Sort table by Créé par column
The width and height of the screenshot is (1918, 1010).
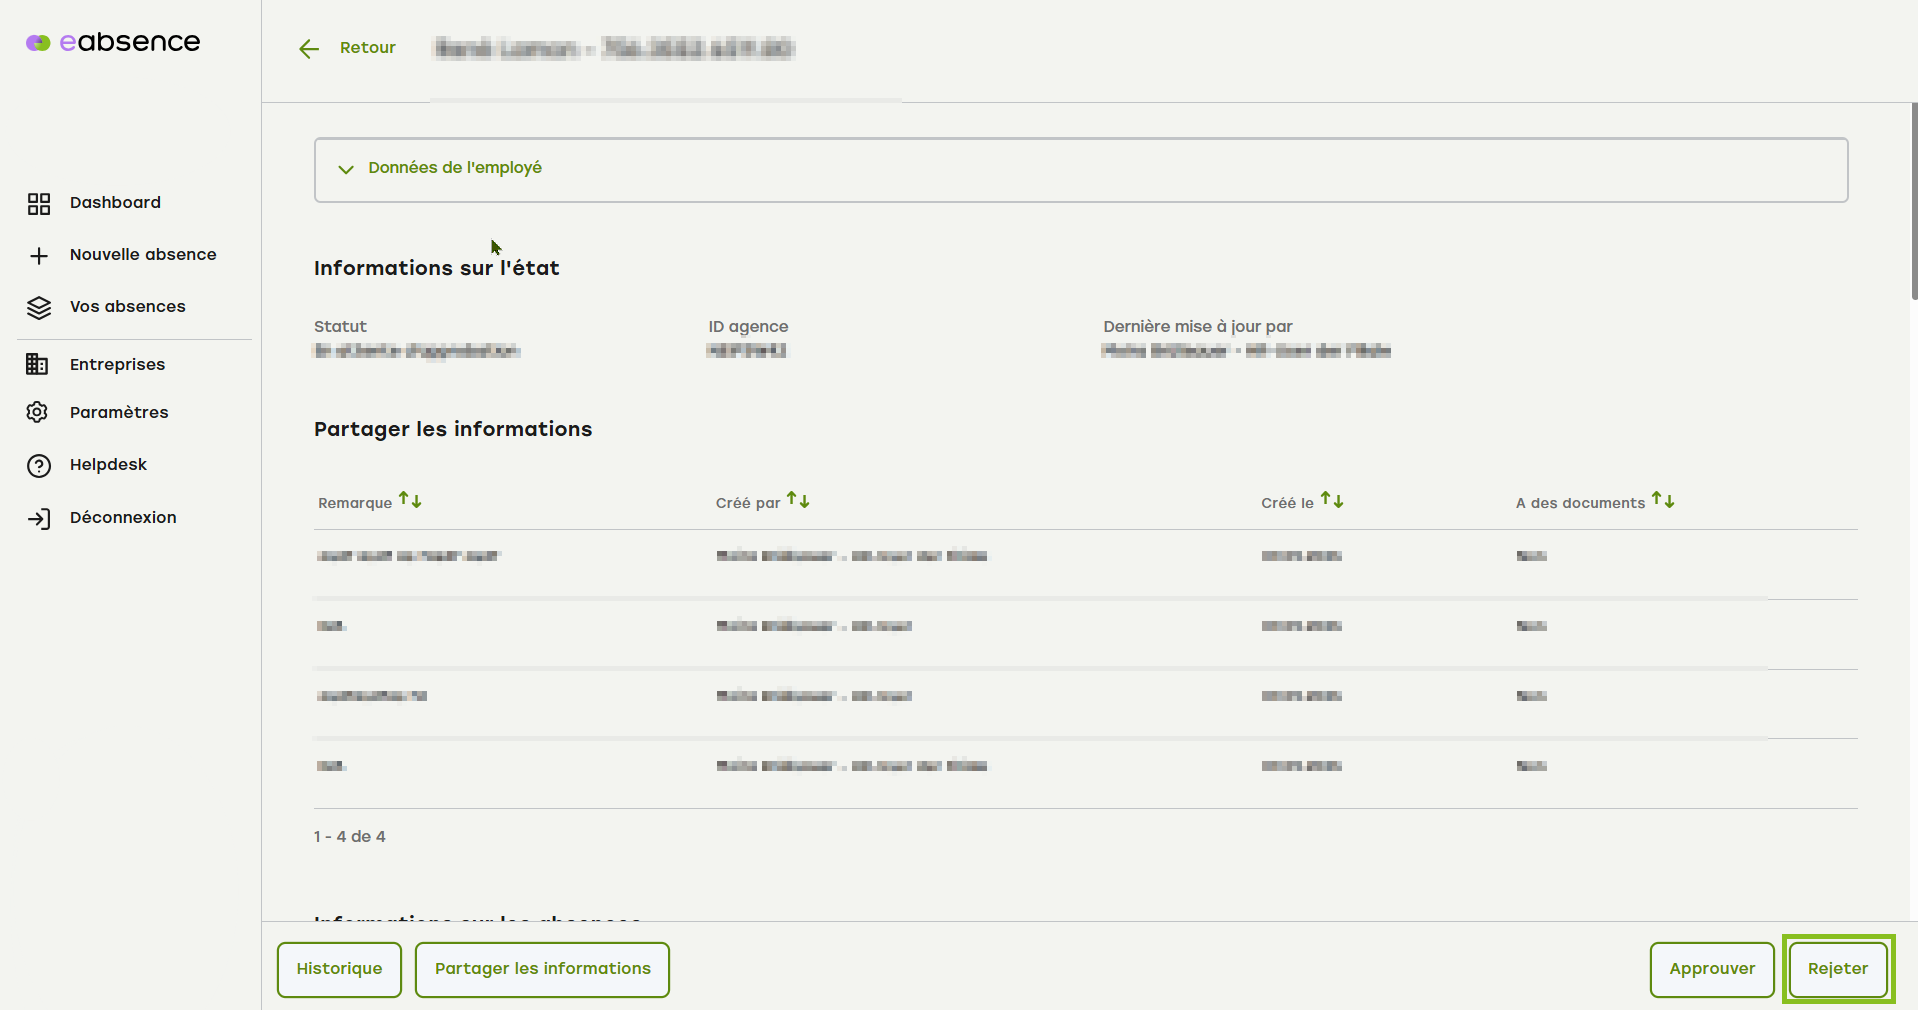point(798,500)
